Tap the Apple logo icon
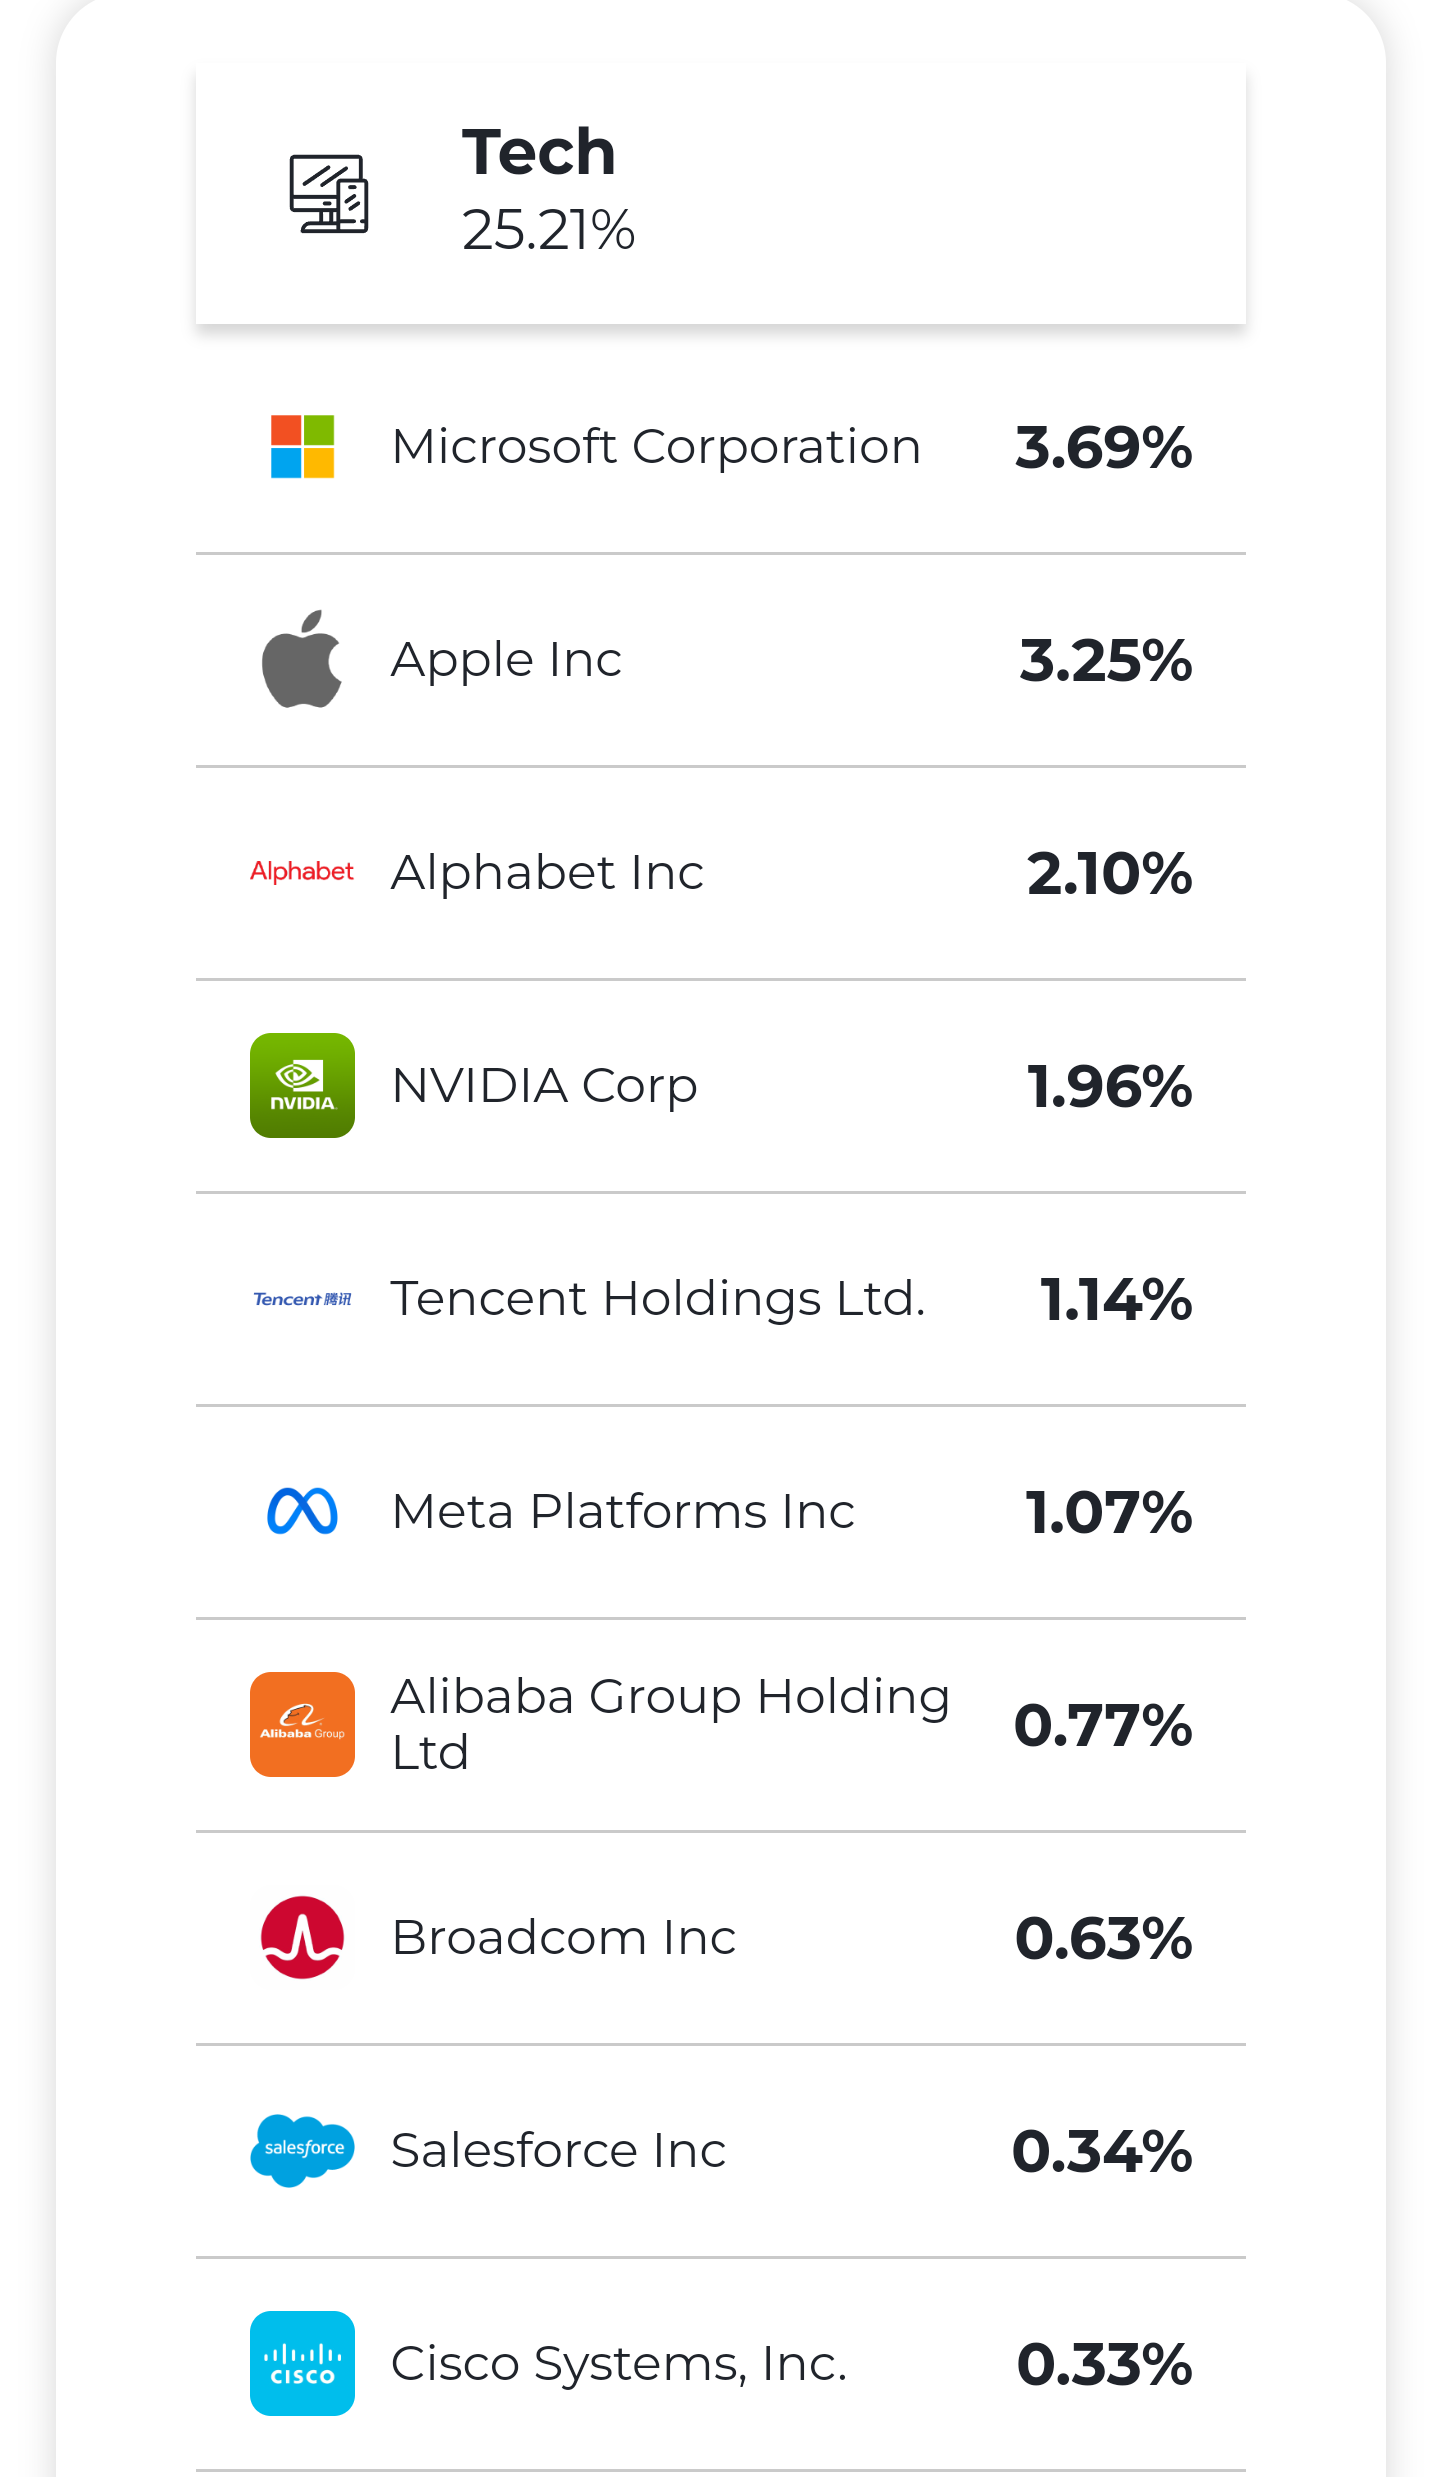1440x2477 pixels. [302, 659]
